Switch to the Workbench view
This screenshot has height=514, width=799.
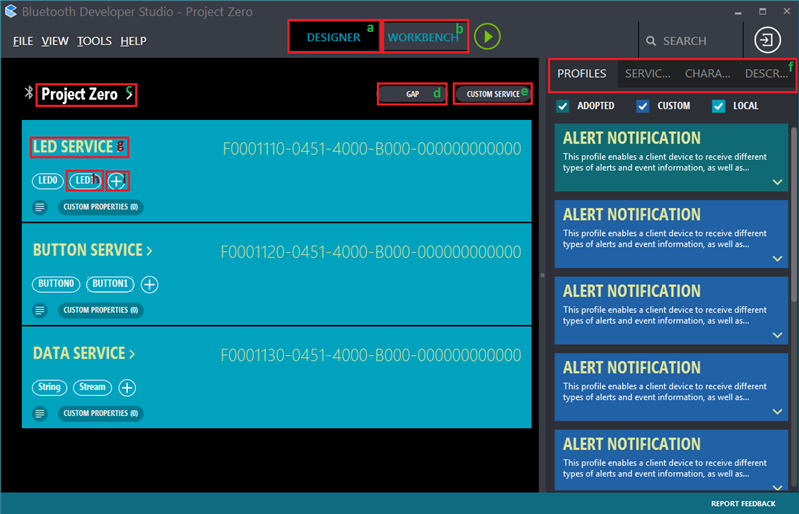pos(423,37)
